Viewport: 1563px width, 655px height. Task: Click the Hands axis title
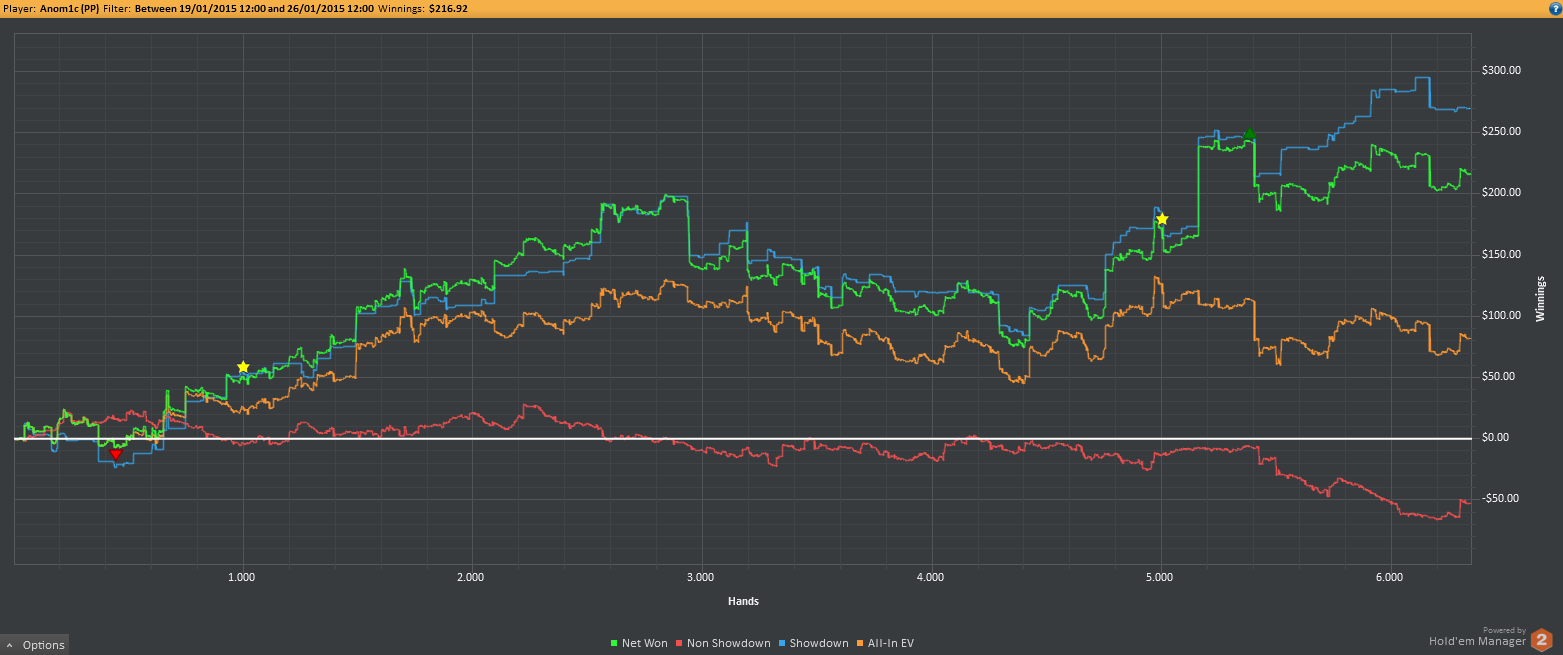coord(743,601)
